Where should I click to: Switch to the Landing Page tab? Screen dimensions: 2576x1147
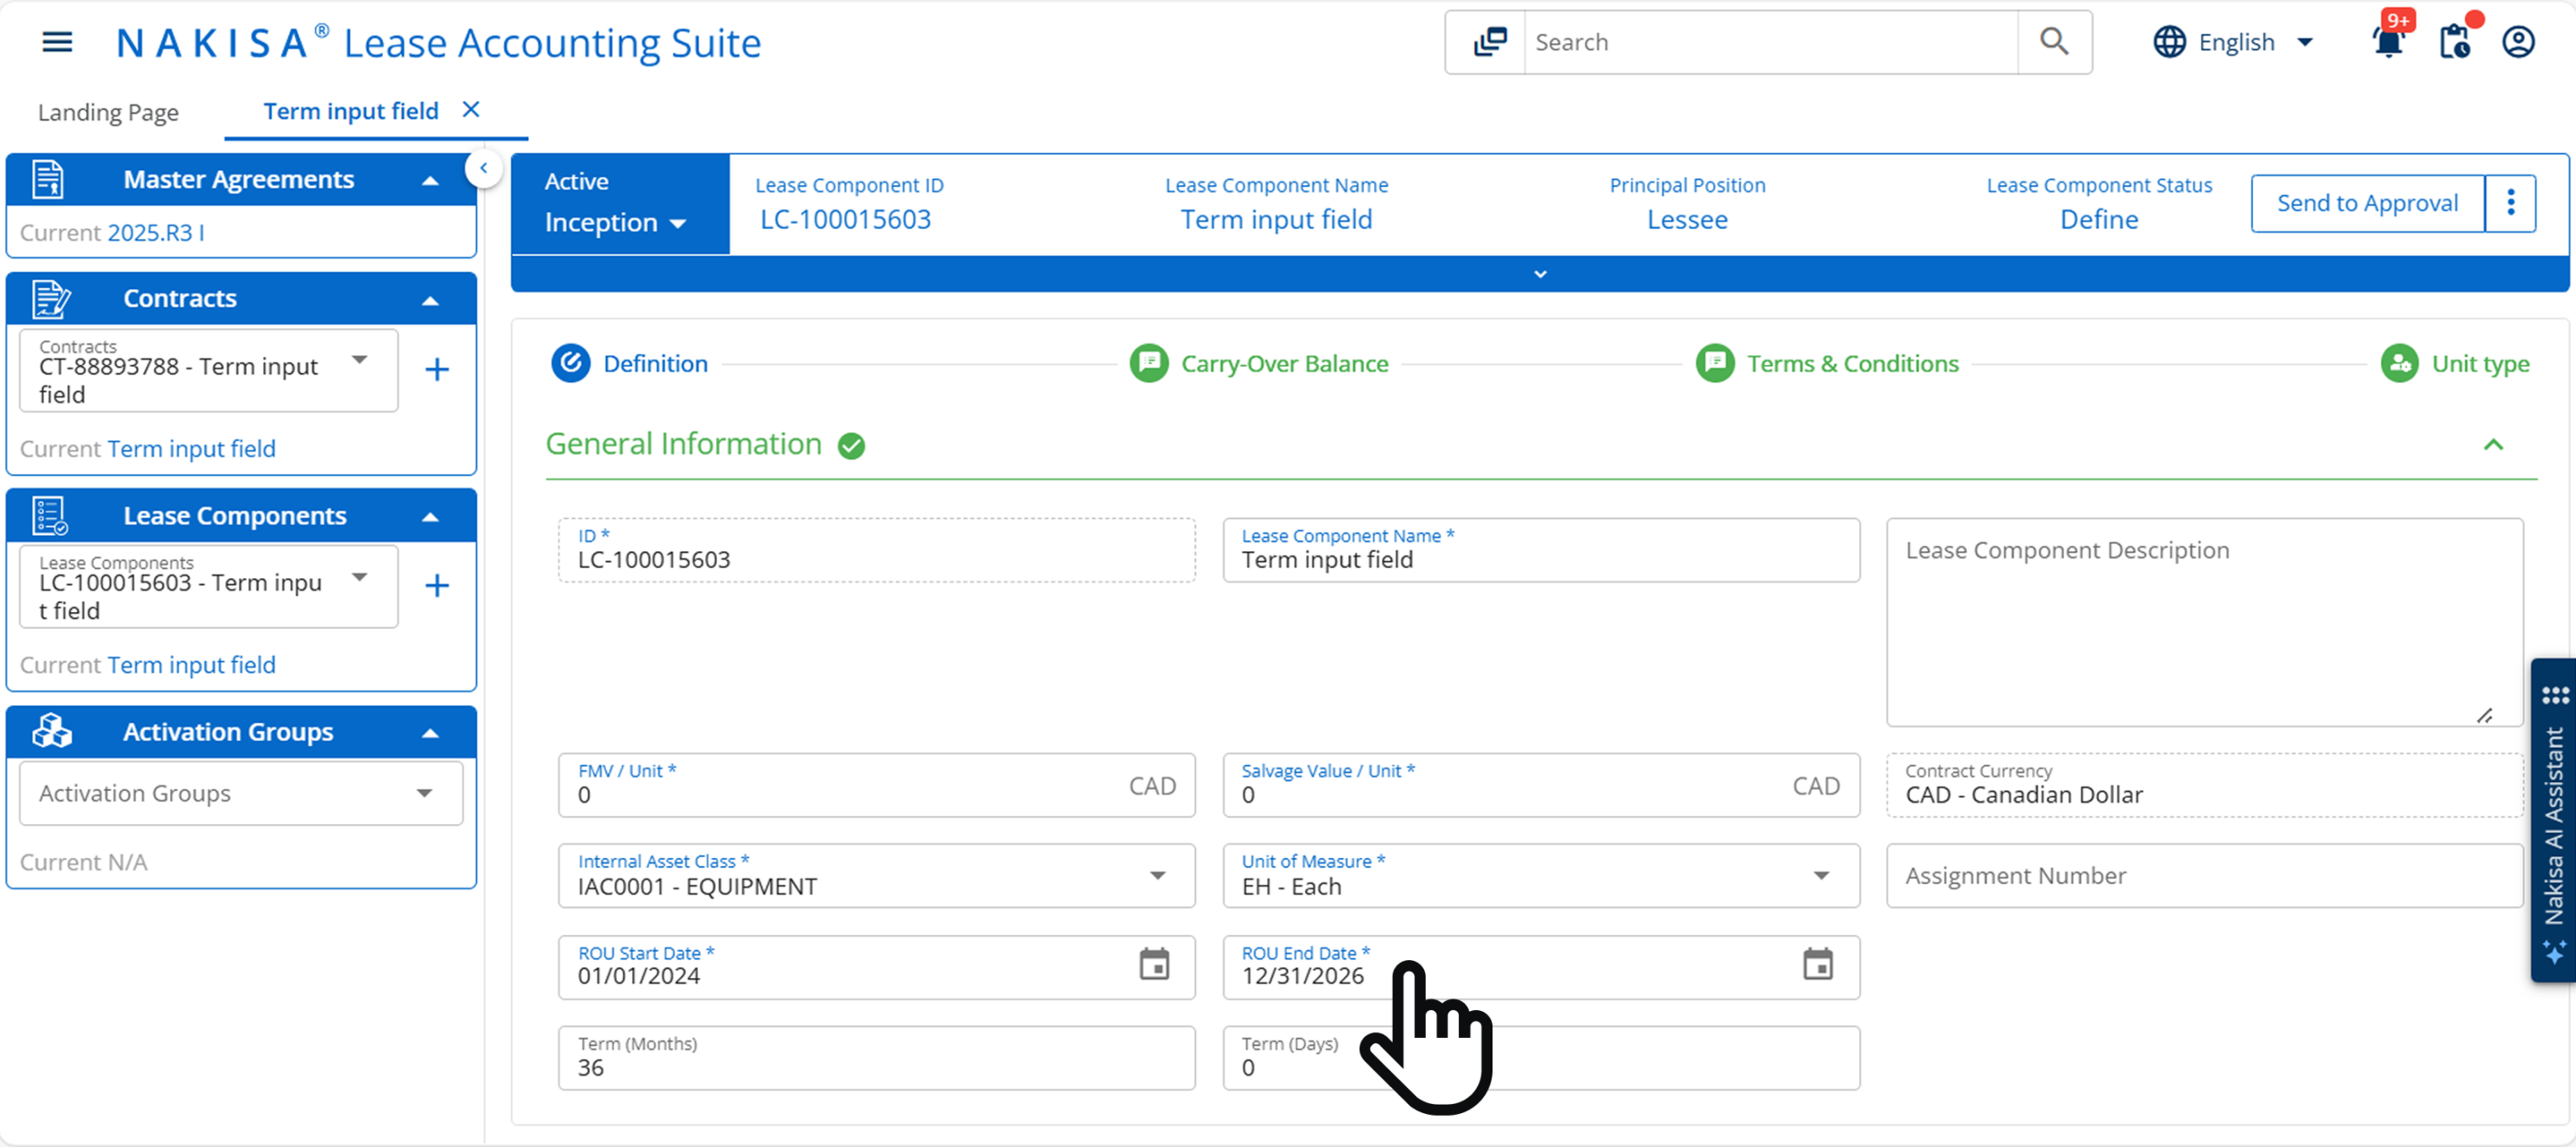click(108, 112)
